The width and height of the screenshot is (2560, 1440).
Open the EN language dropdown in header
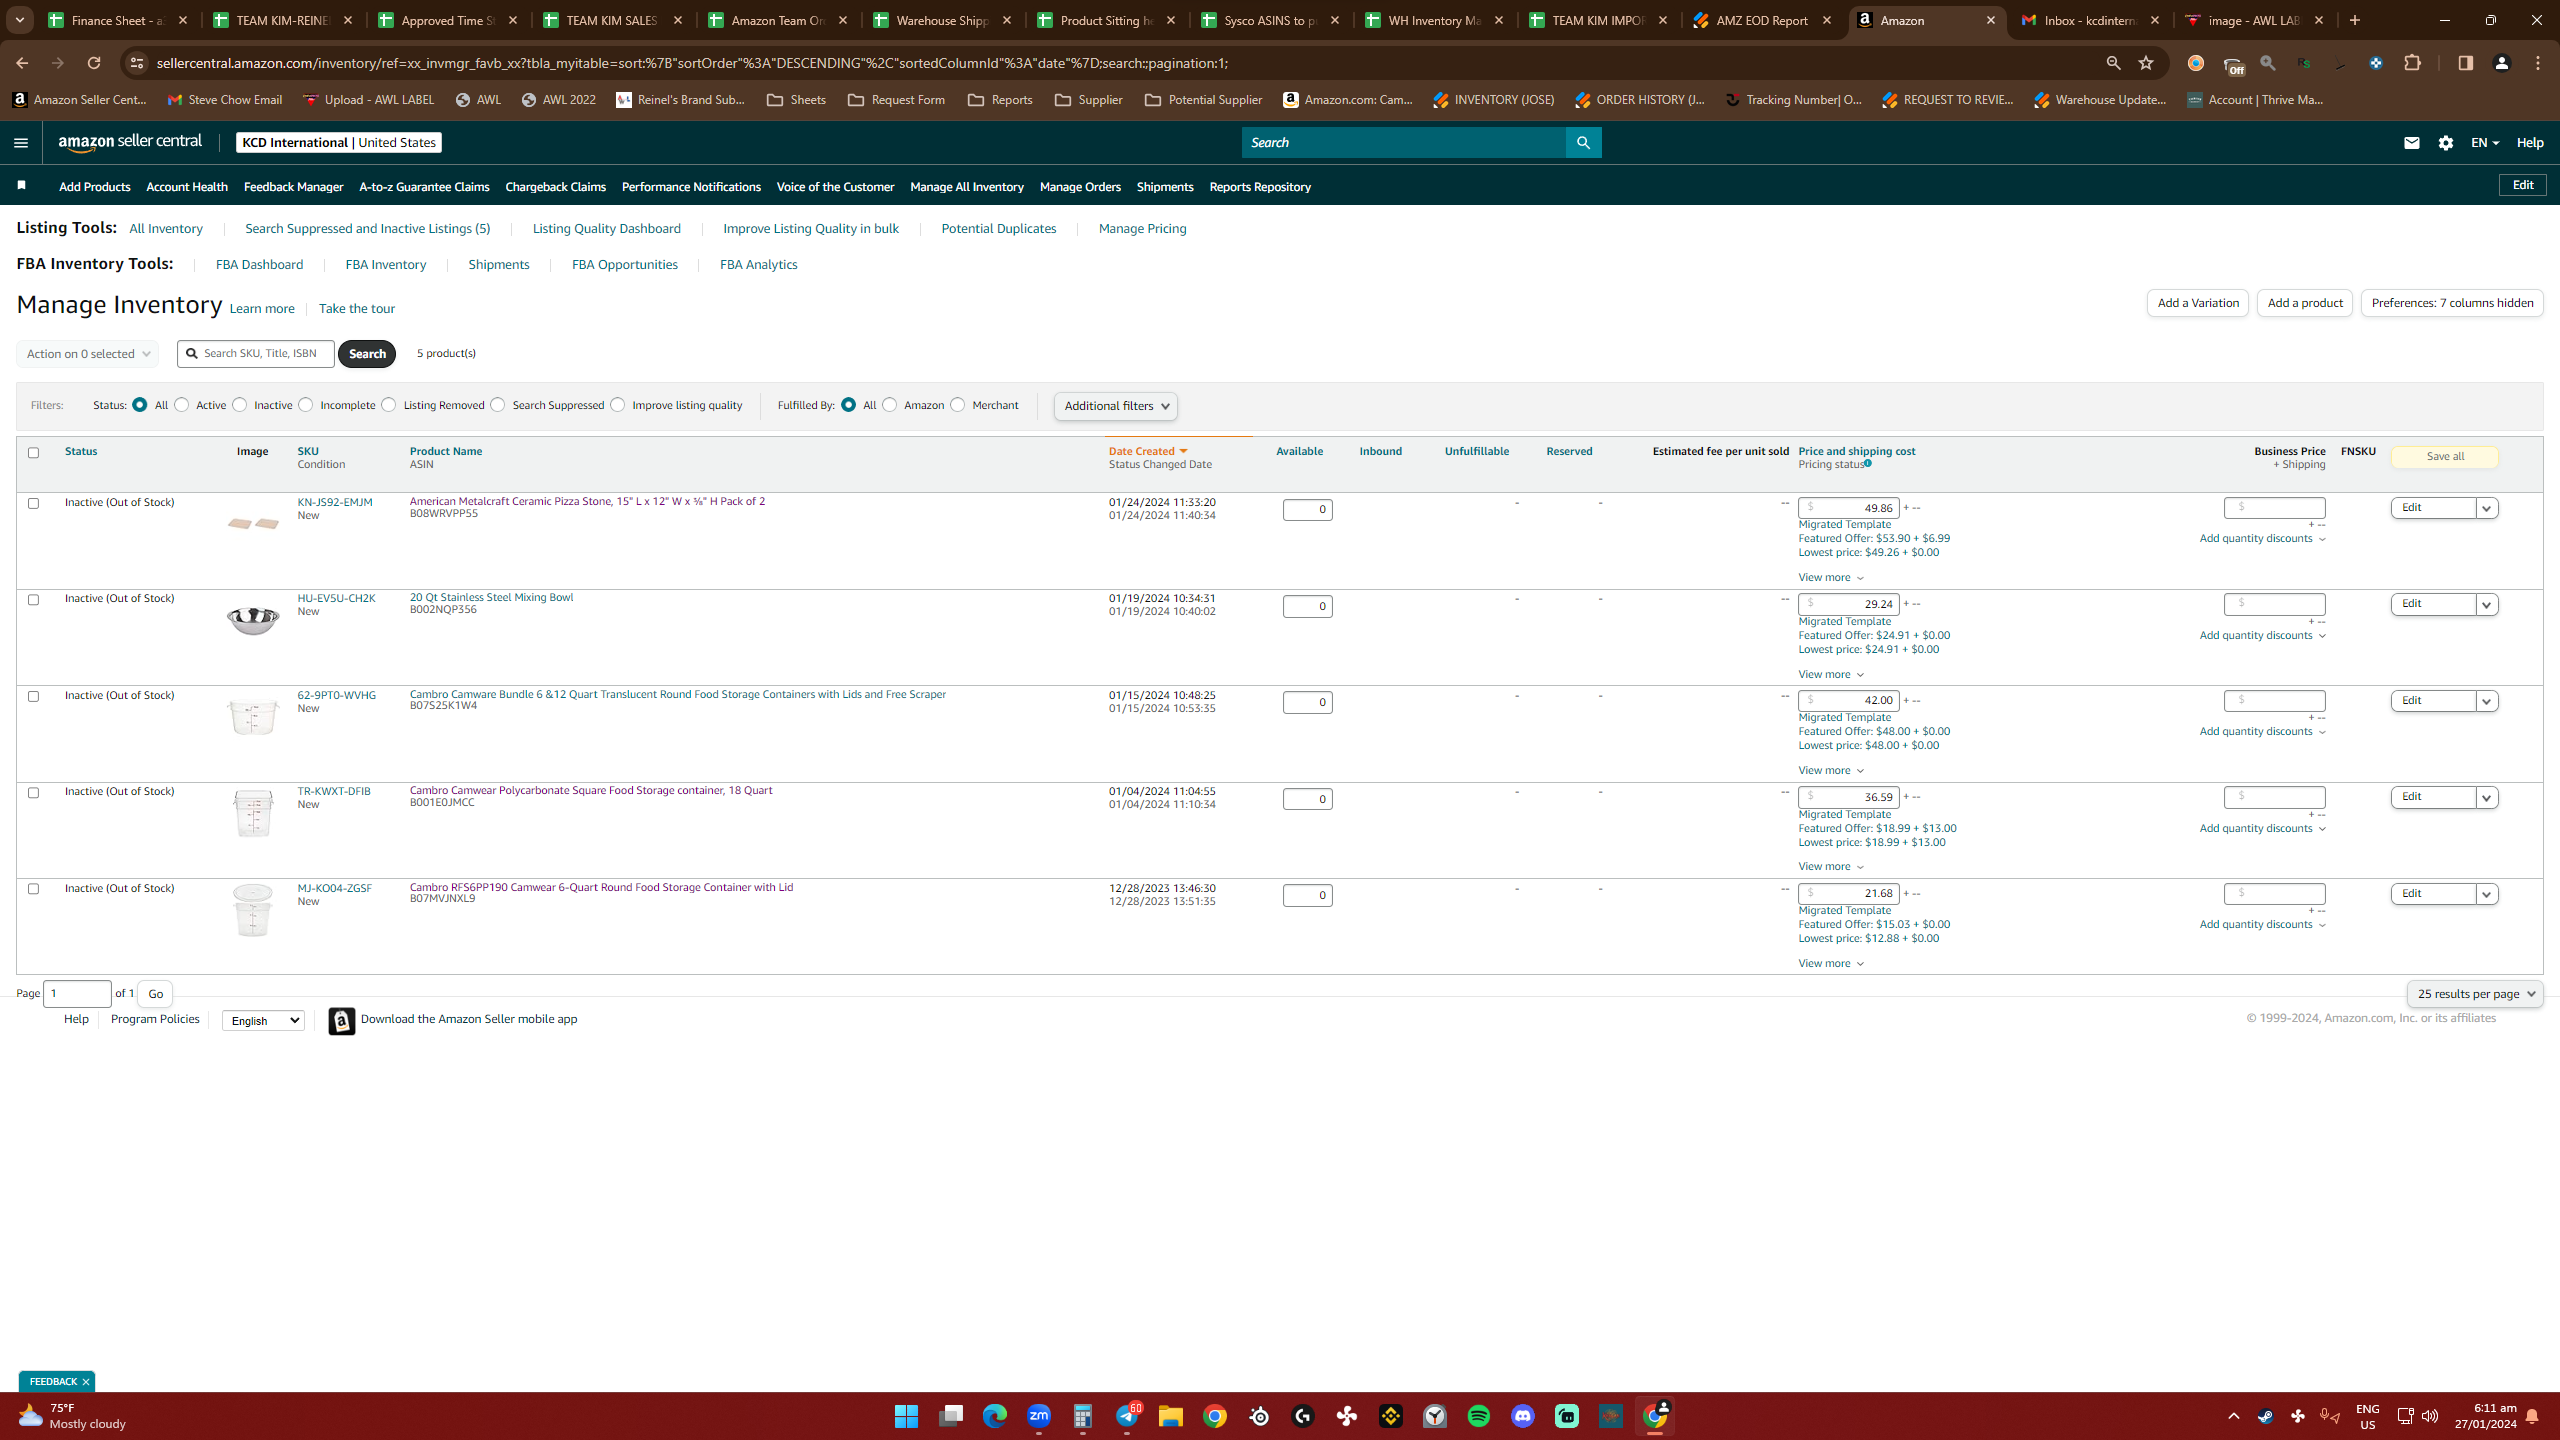(2485, 143)
